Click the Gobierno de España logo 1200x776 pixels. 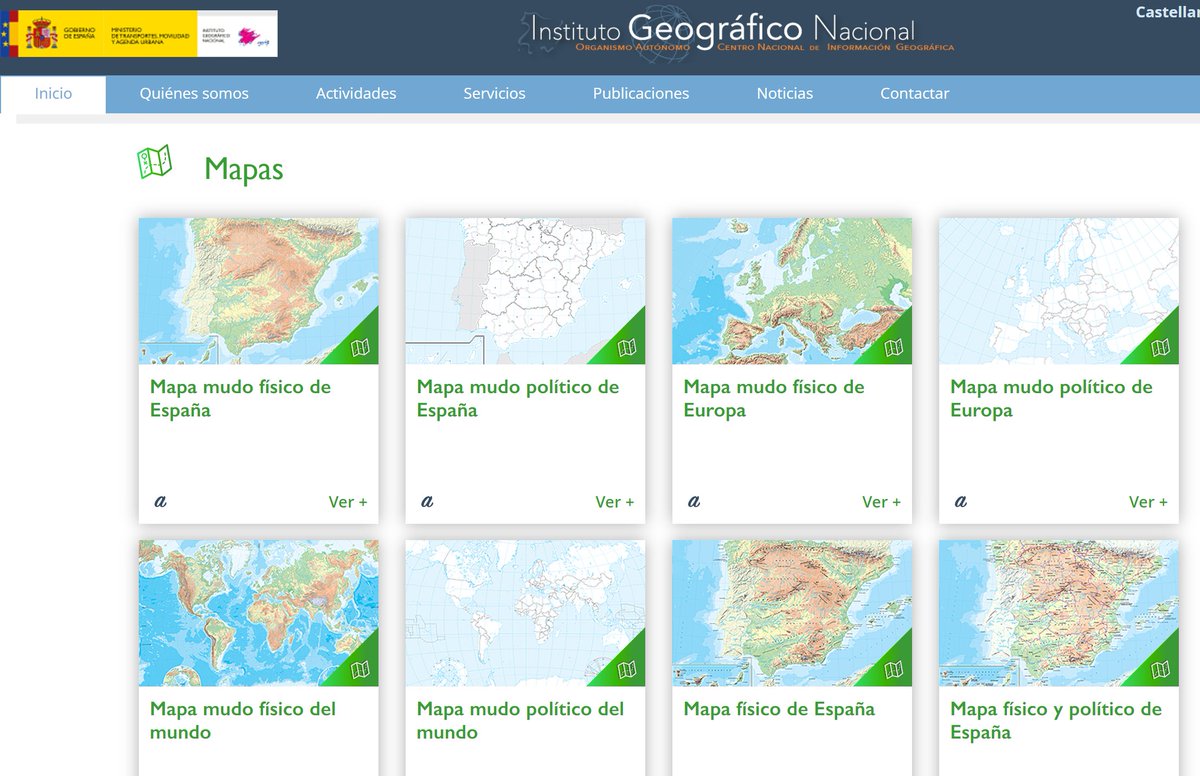point(139,34)
